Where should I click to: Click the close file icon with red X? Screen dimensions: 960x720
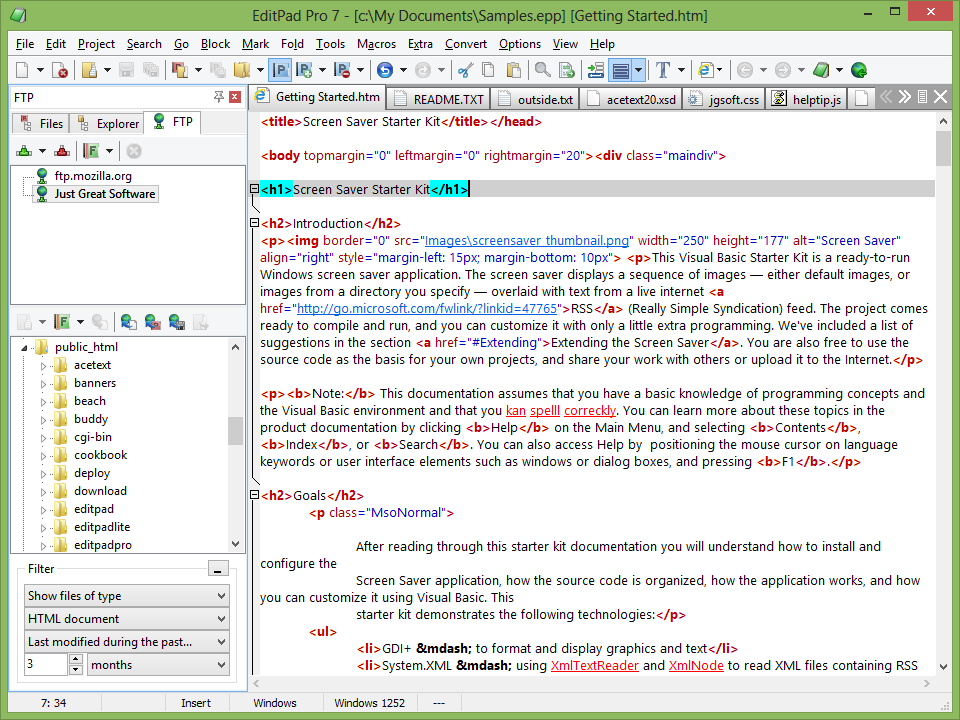pos(60,70)
